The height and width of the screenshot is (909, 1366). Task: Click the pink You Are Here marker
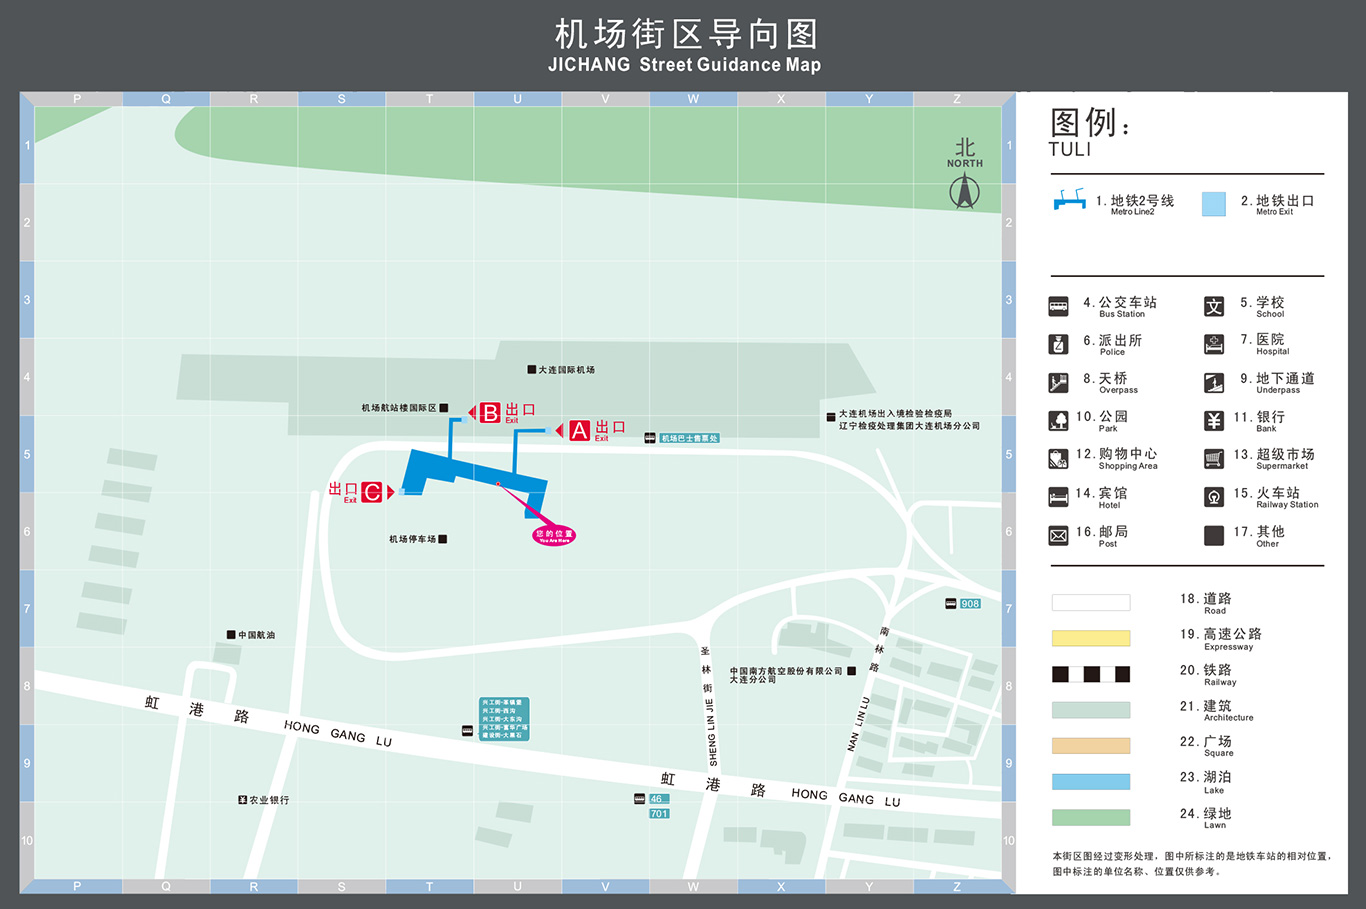(x=554, y=535)
